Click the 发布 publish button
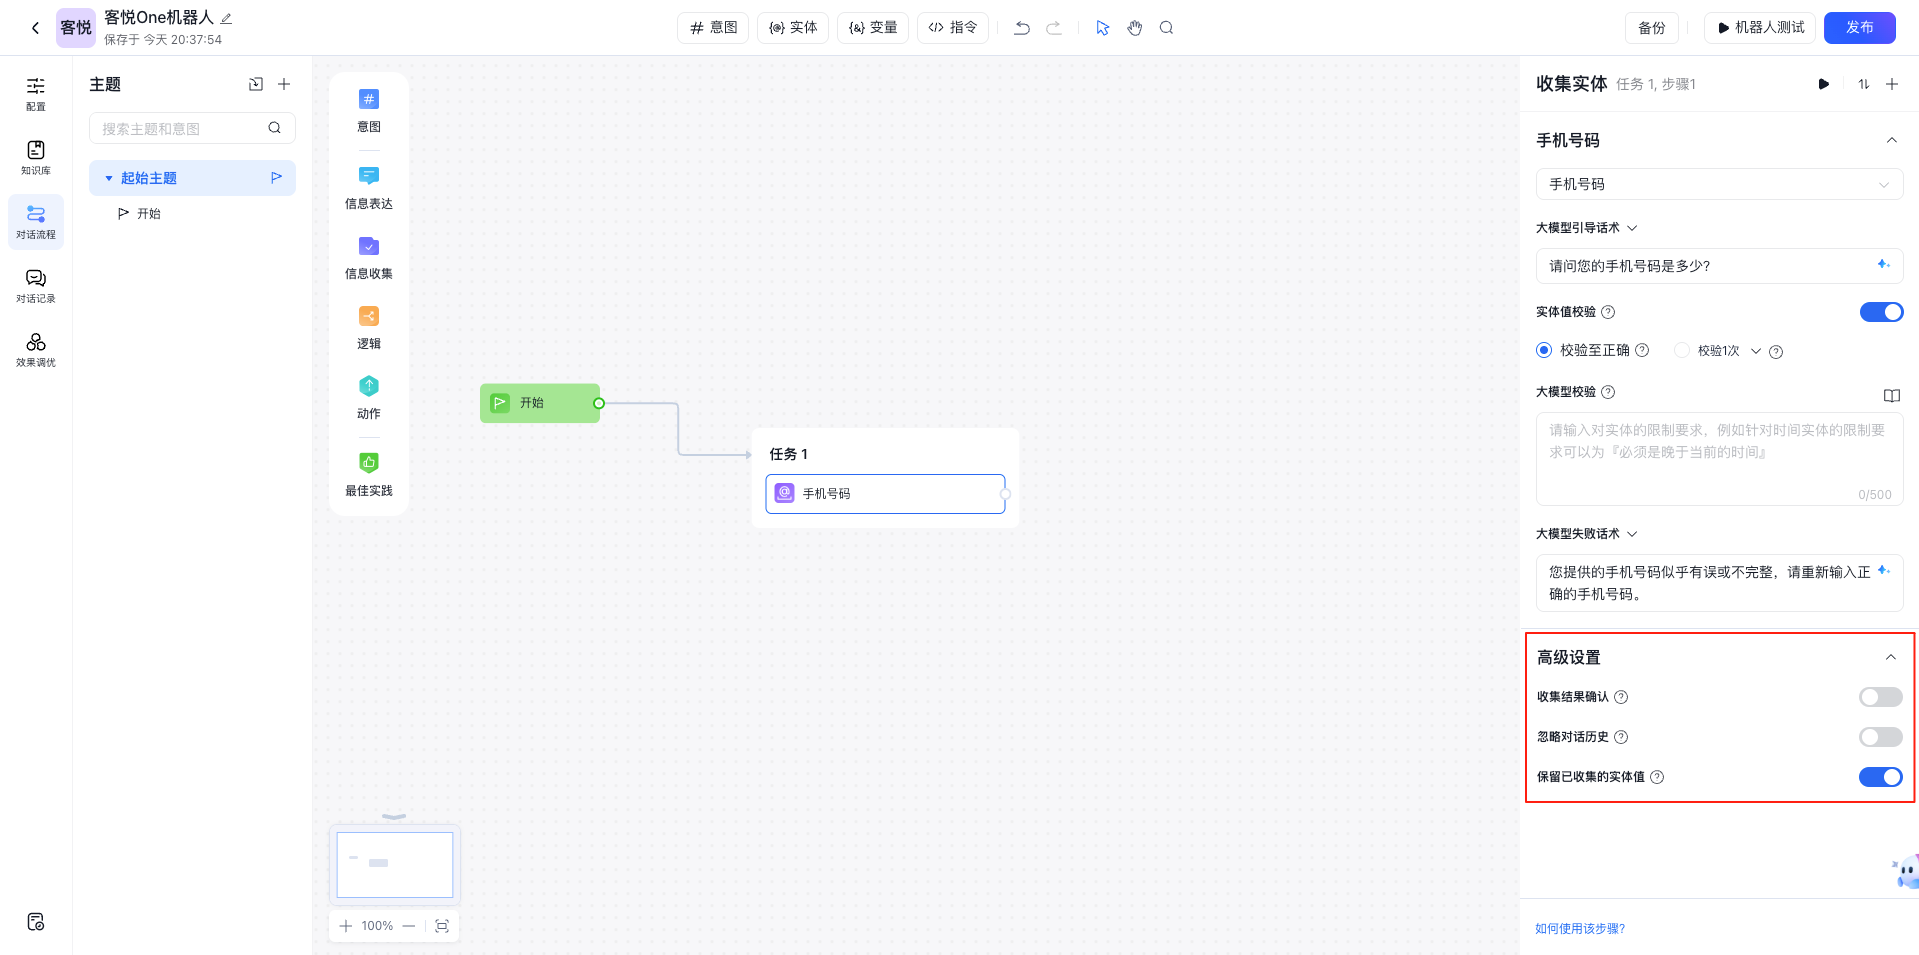Viewport: 1919px width, 955px height. [x=1859, y=28]
